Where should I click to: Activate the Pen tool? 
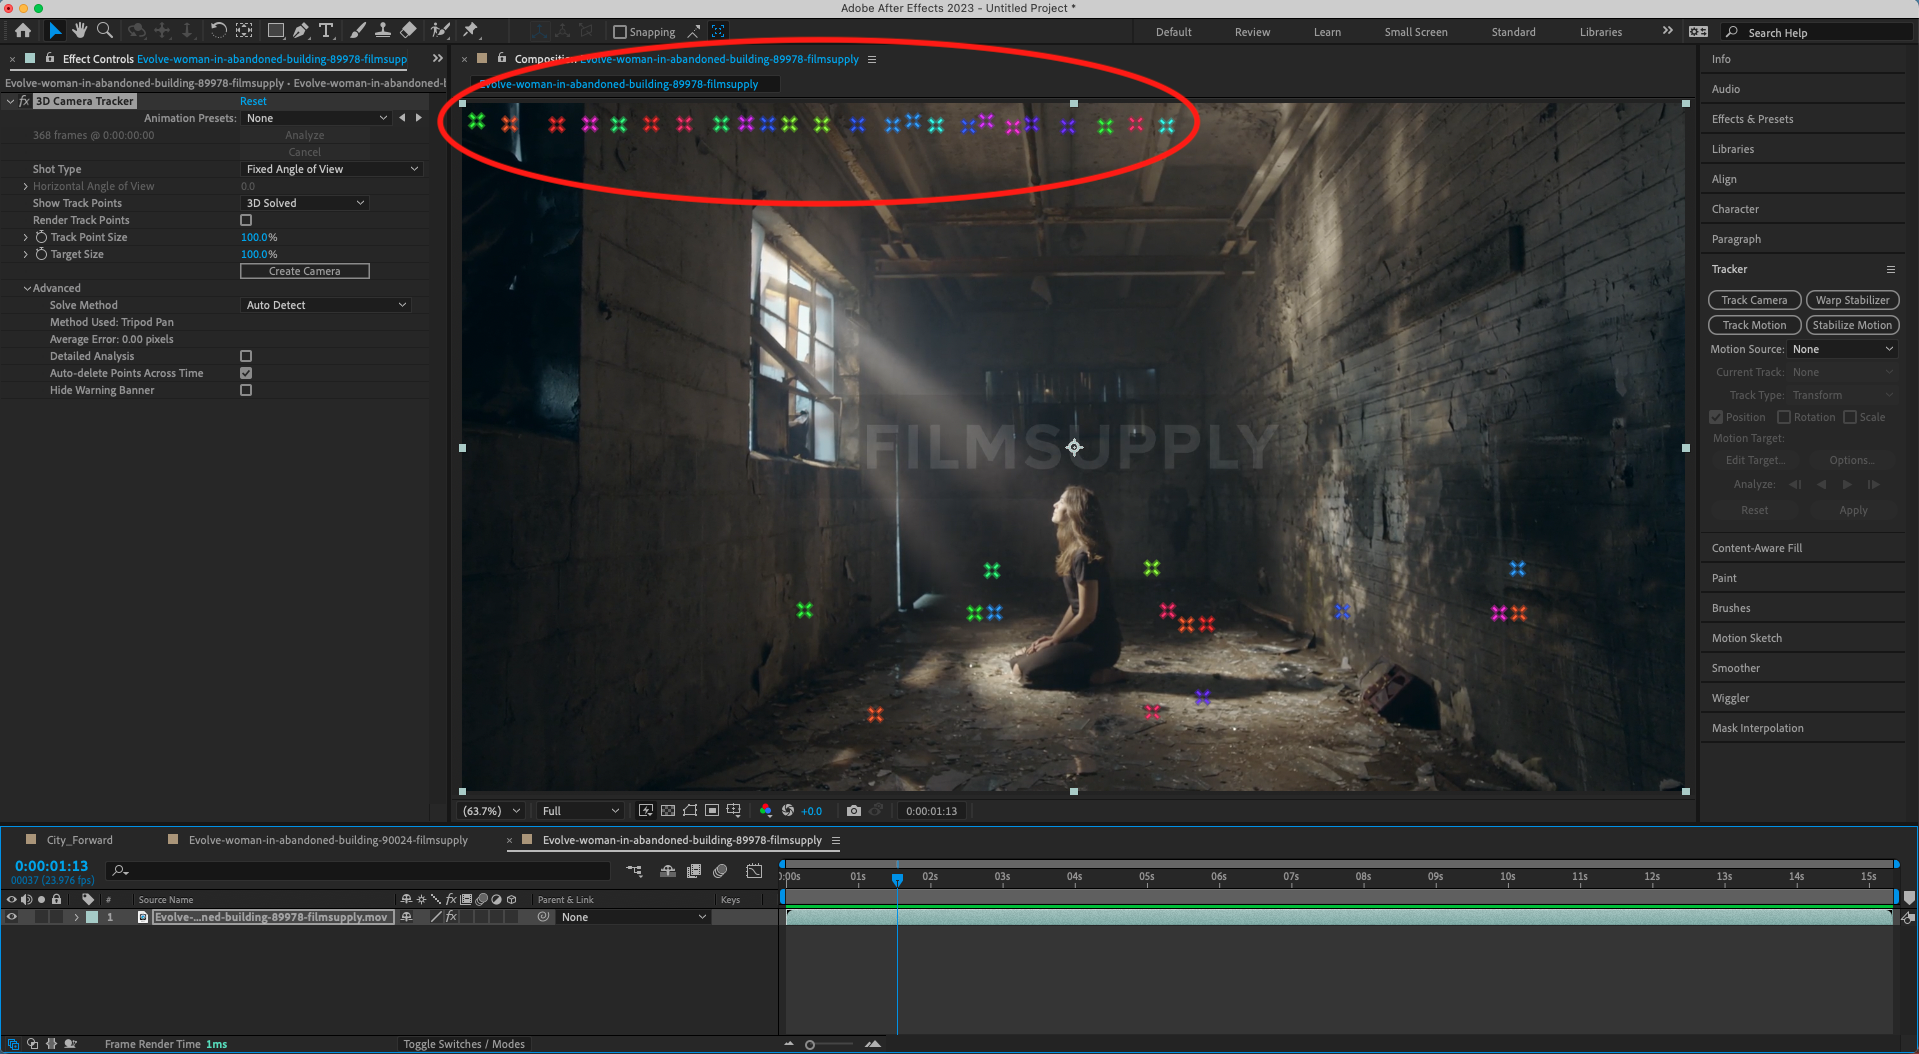click(x=301, y=30)
